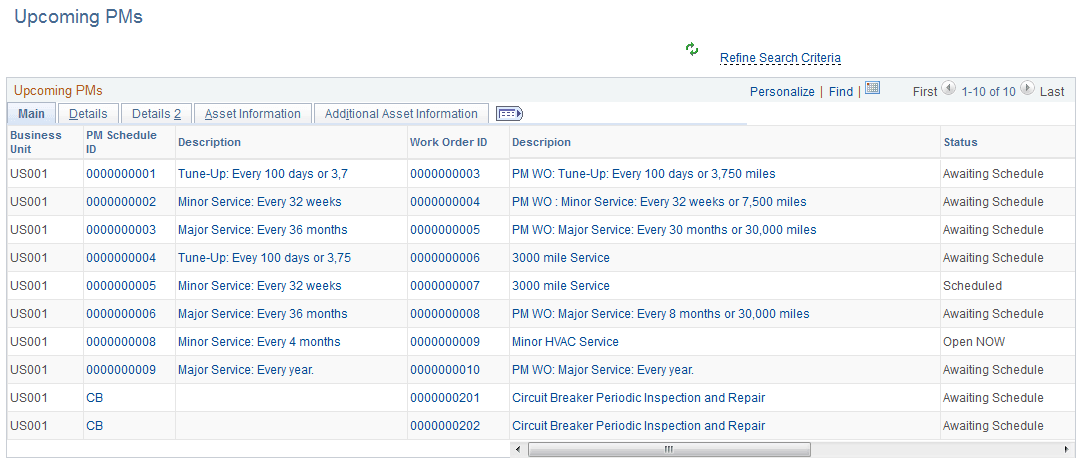This screenshot has height=466, width=1084.
Task: Open PM Schedule ID 0000000004
Action: point(121,258)
